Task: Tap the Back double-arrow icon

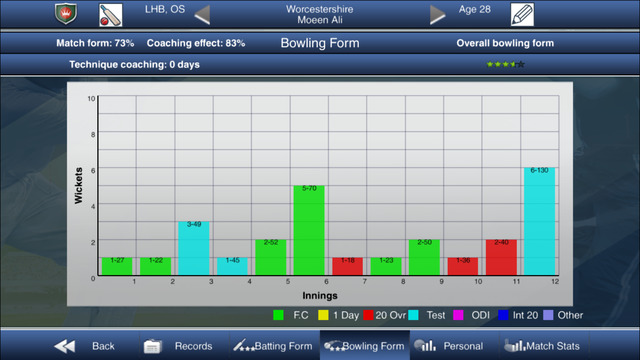Action: [x=65, y=346]
